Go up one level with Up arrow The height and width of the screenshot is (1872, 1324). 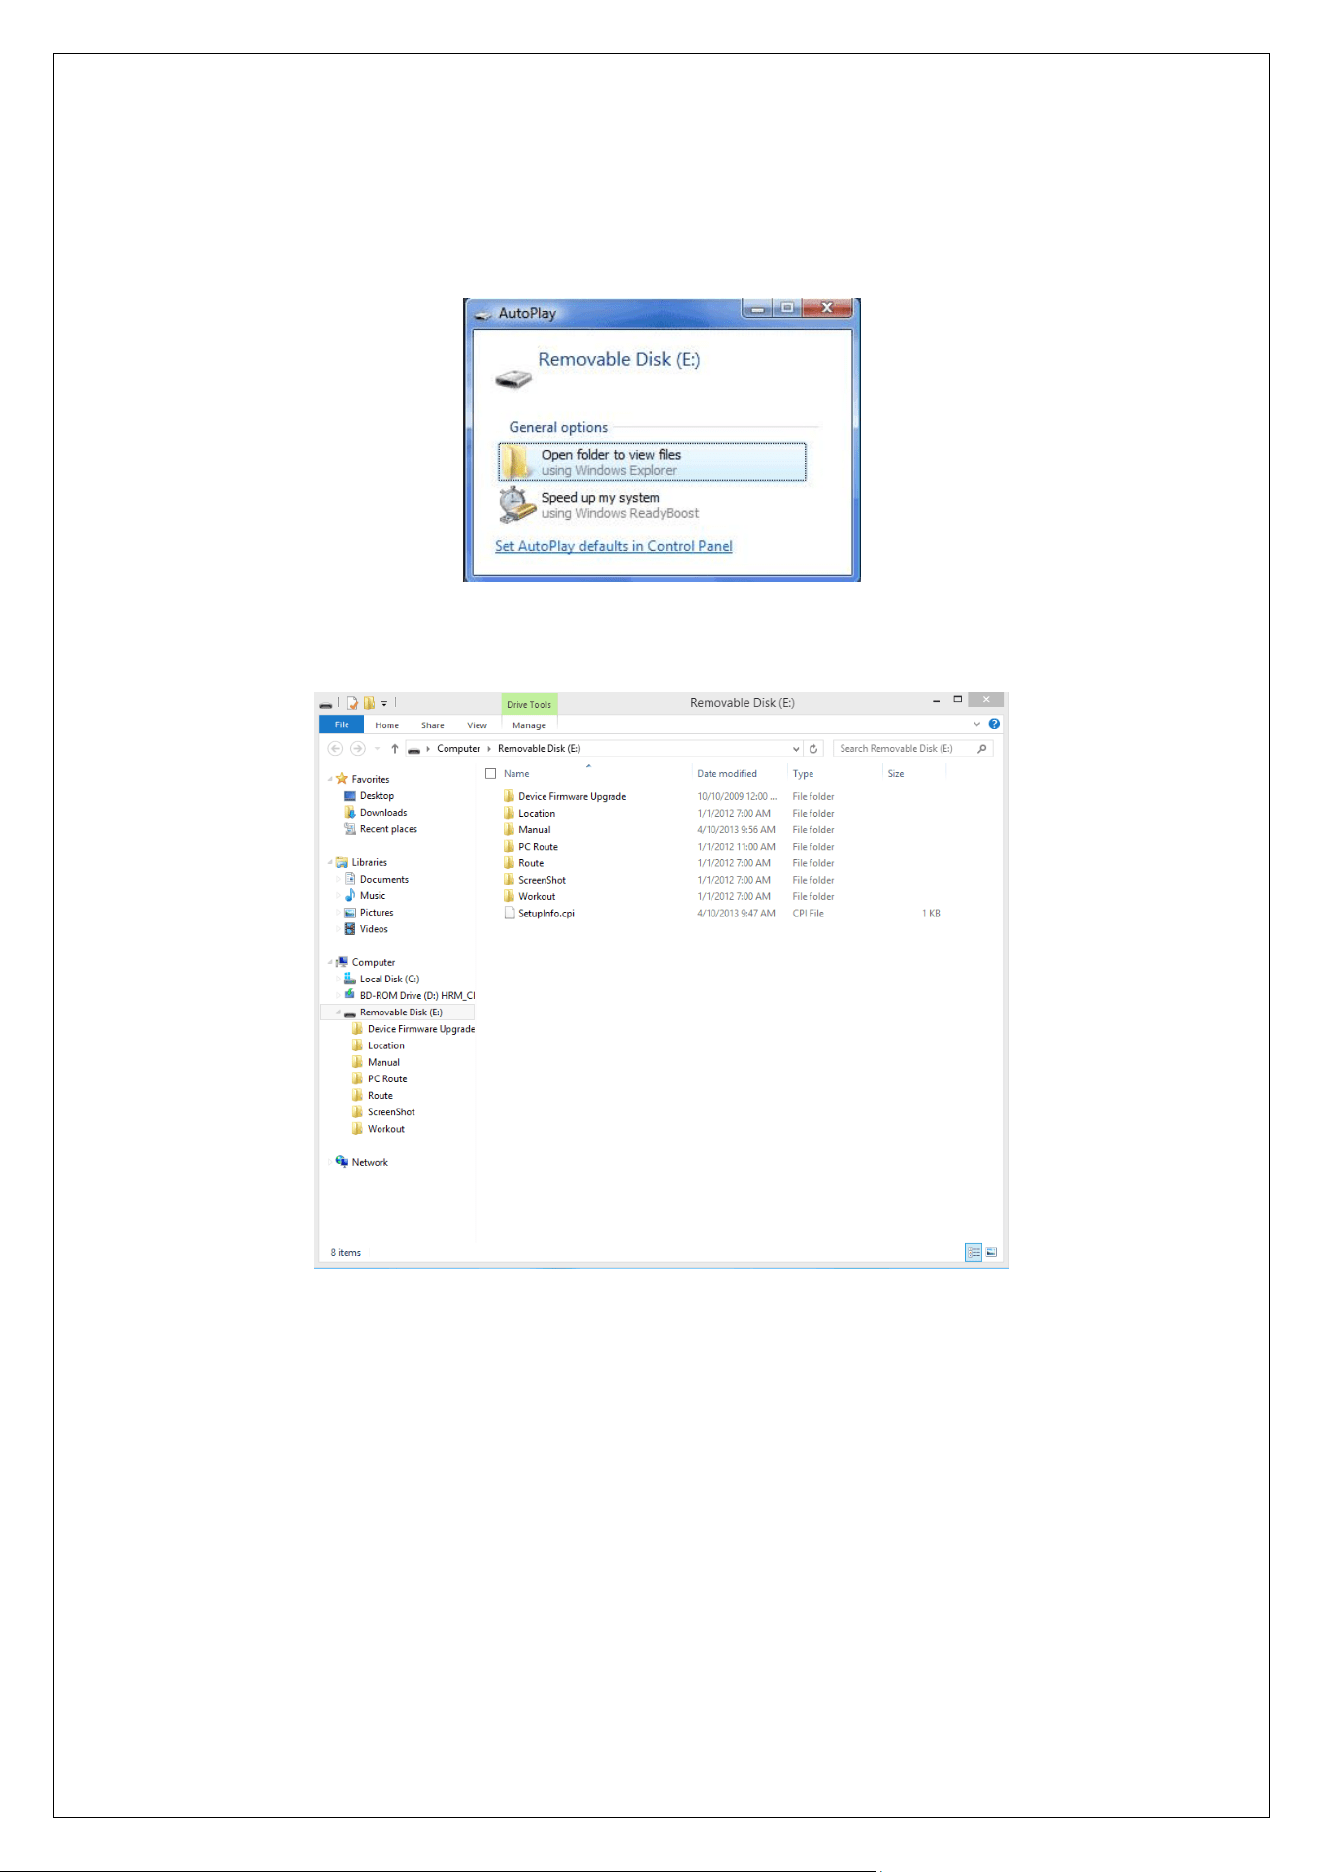395,748
